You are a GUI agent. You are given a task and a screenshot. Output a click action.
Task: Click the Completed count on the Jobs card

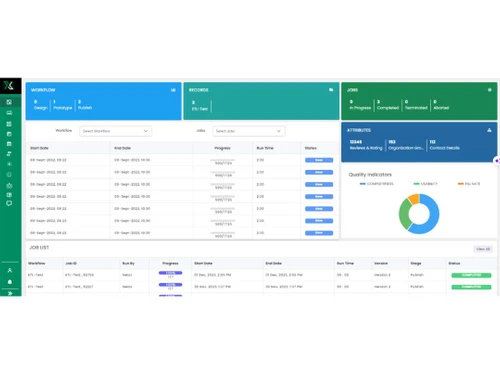[x=388, y=105]
